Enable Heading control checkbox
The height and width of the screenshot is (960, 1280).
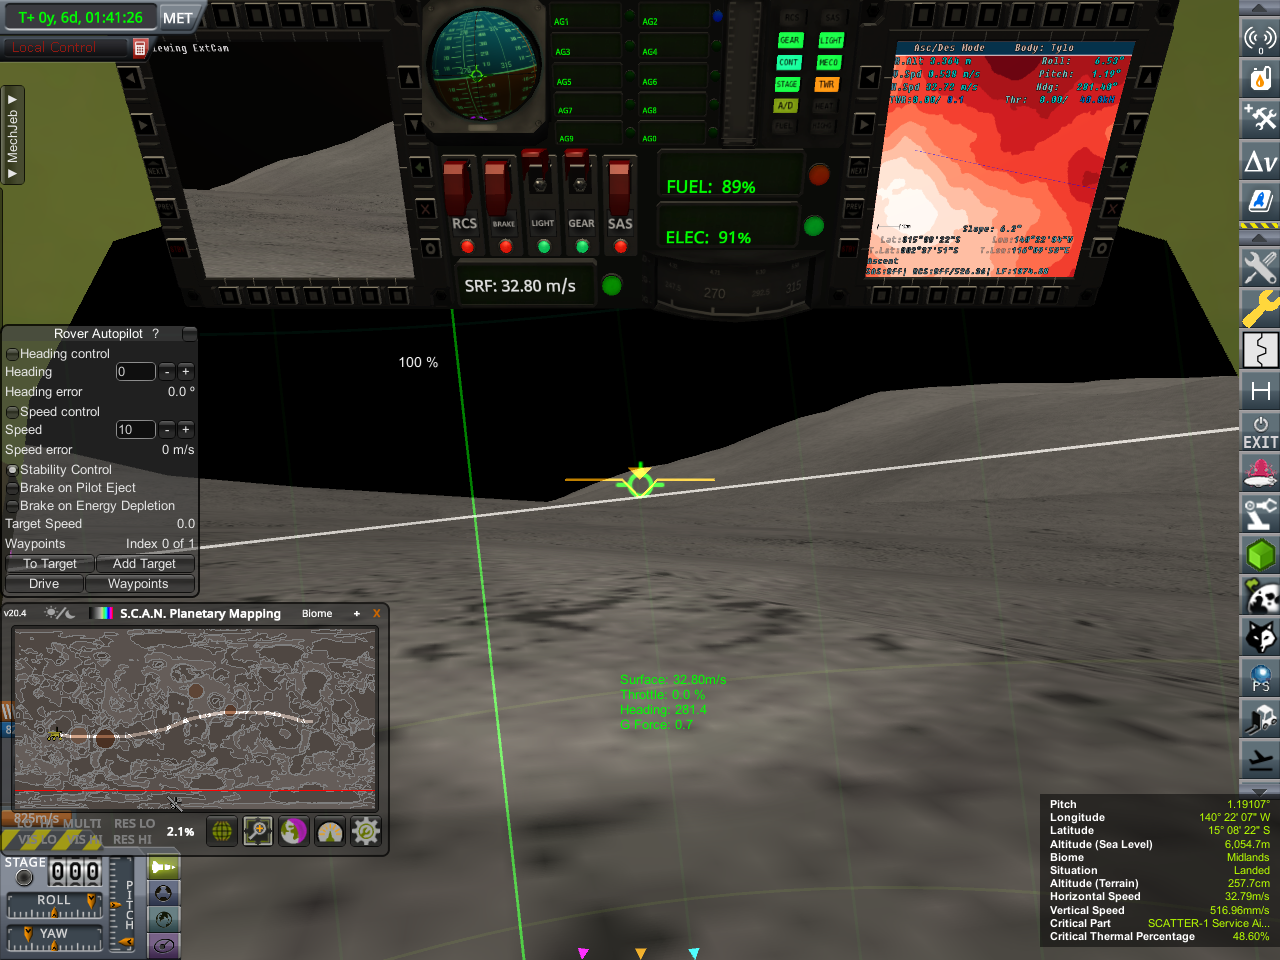[x=12, y=354]
